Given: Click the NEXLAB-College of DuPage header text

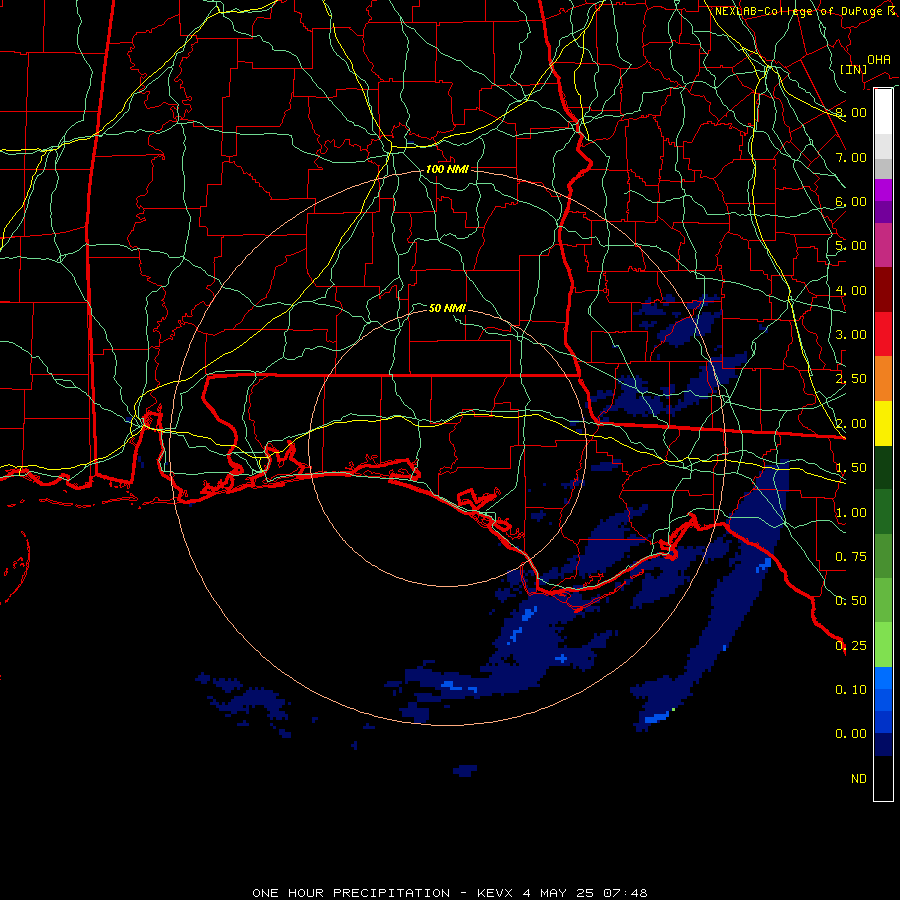Looking at the screenshot, I should pyautogui.click(x=804, y=11).
